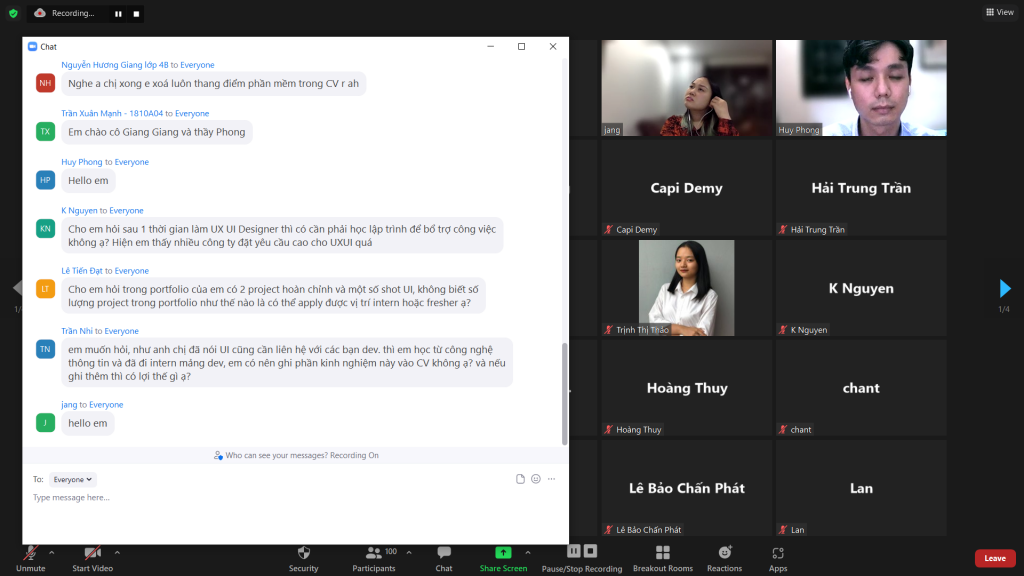The image size is (1024, 576).
Task: Turn on camera with Start Video
Action: [92, 559]
